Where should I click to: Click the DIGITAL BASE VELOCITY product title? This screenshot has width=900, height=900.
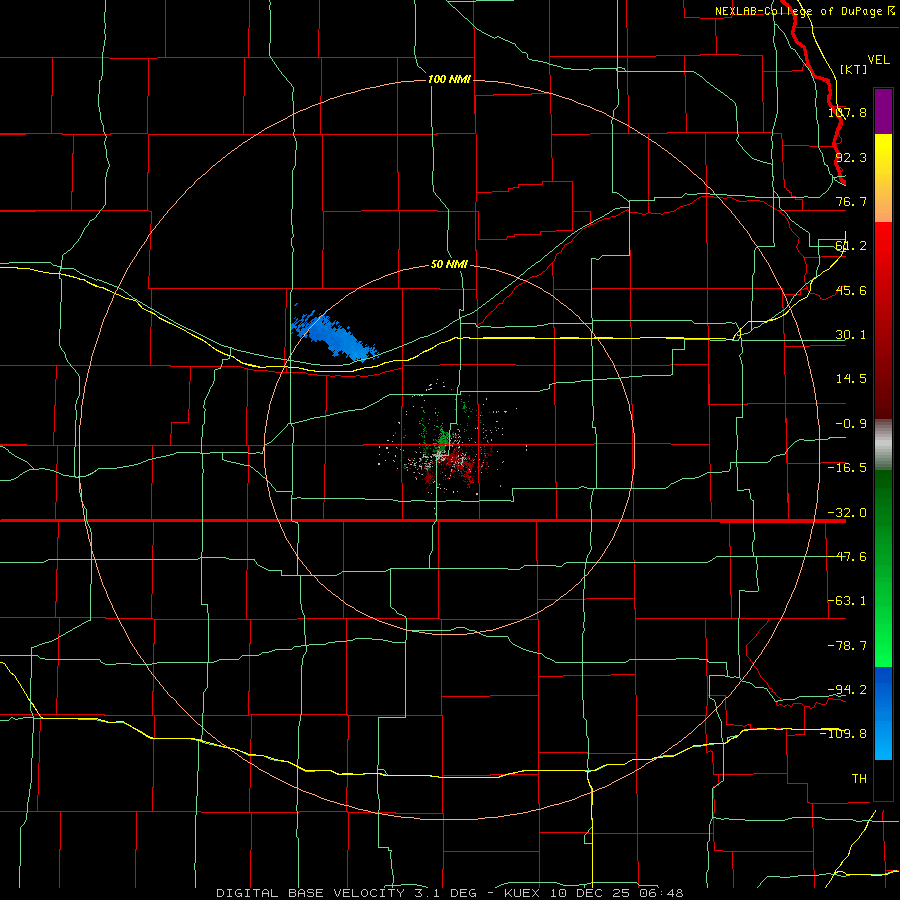tap(311, 893)
